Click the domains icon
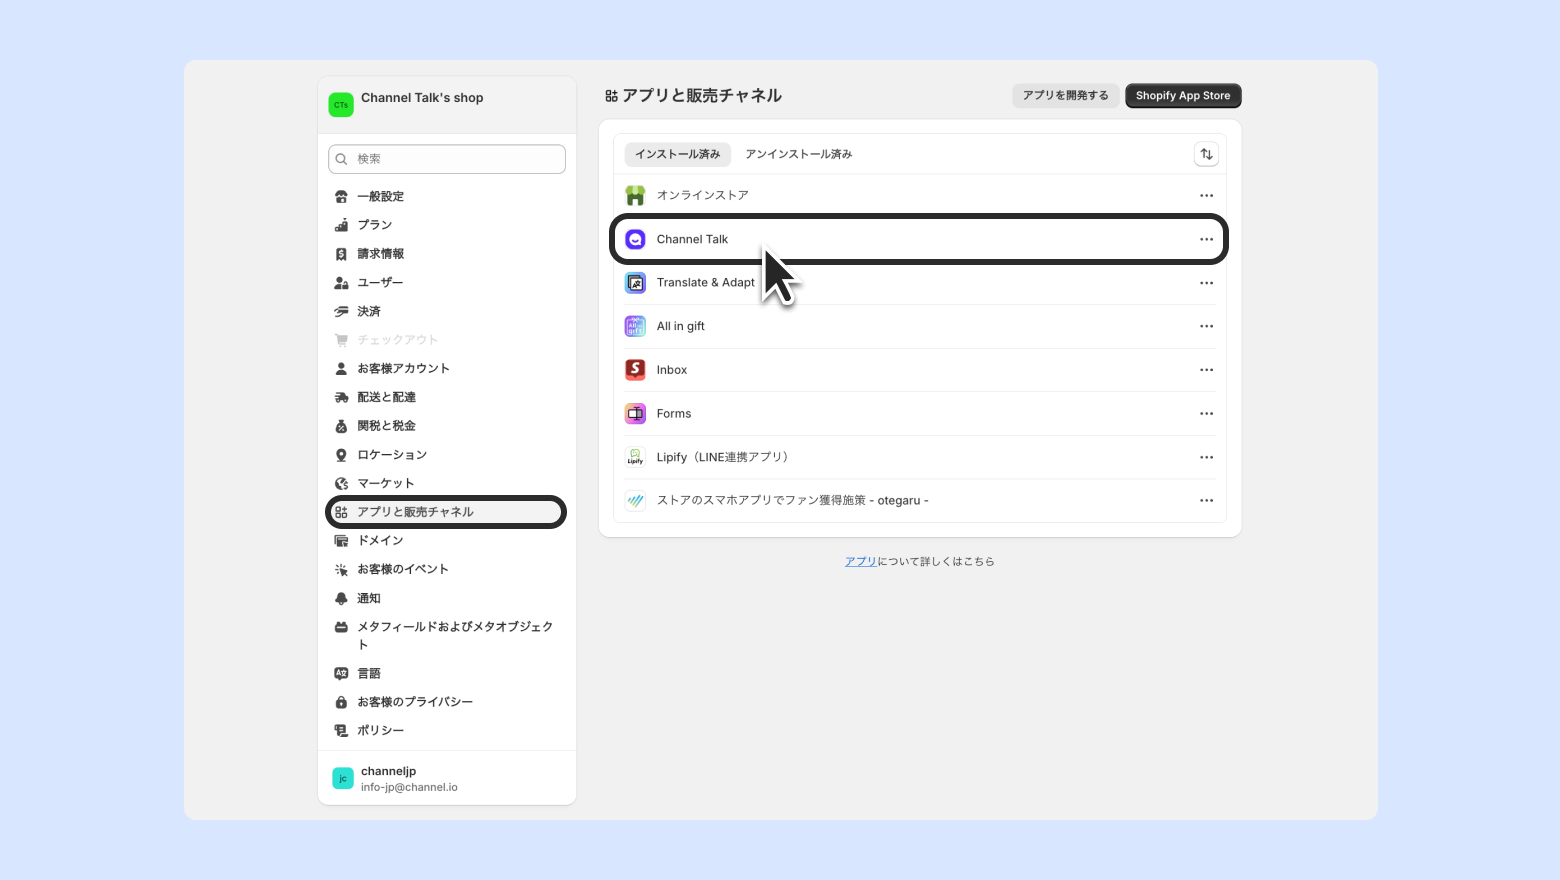Image resolution: width=1560 pixels, height=880 pixels. [341, 541]
